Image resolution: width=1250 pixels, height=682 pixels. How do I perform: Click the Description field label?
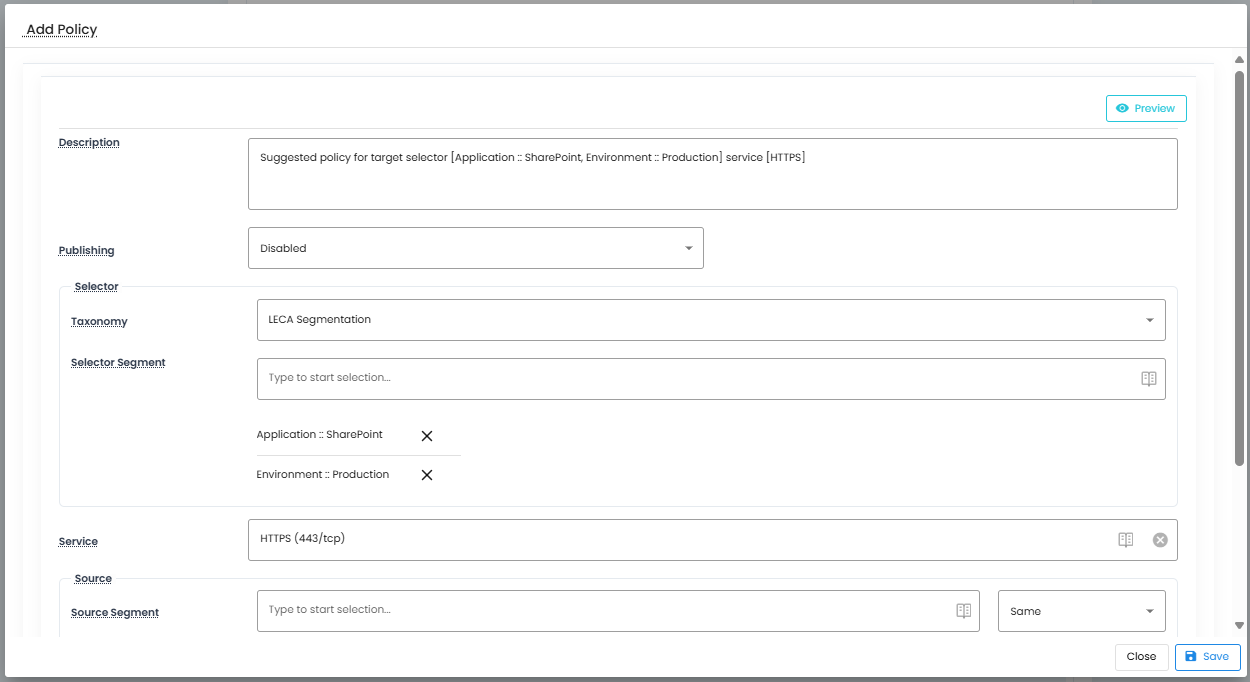[x=89, y=143]
